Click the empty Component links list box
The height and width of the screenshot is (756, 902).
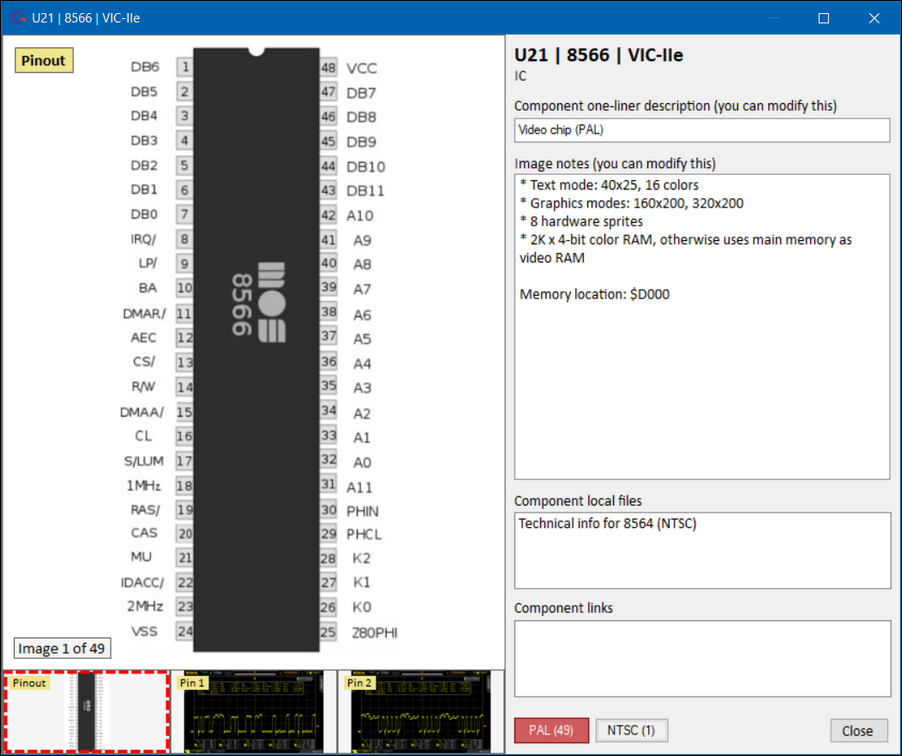click(x=702, y=658)
